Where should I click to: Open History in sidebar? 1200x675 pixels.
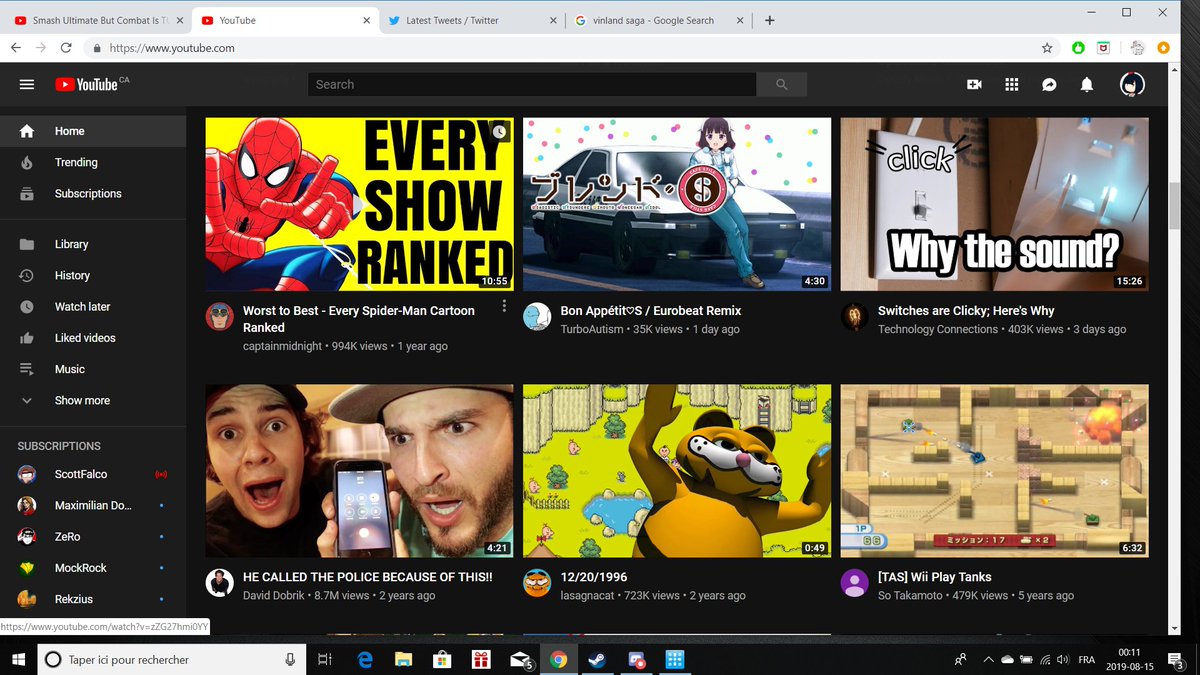point(93,275)
